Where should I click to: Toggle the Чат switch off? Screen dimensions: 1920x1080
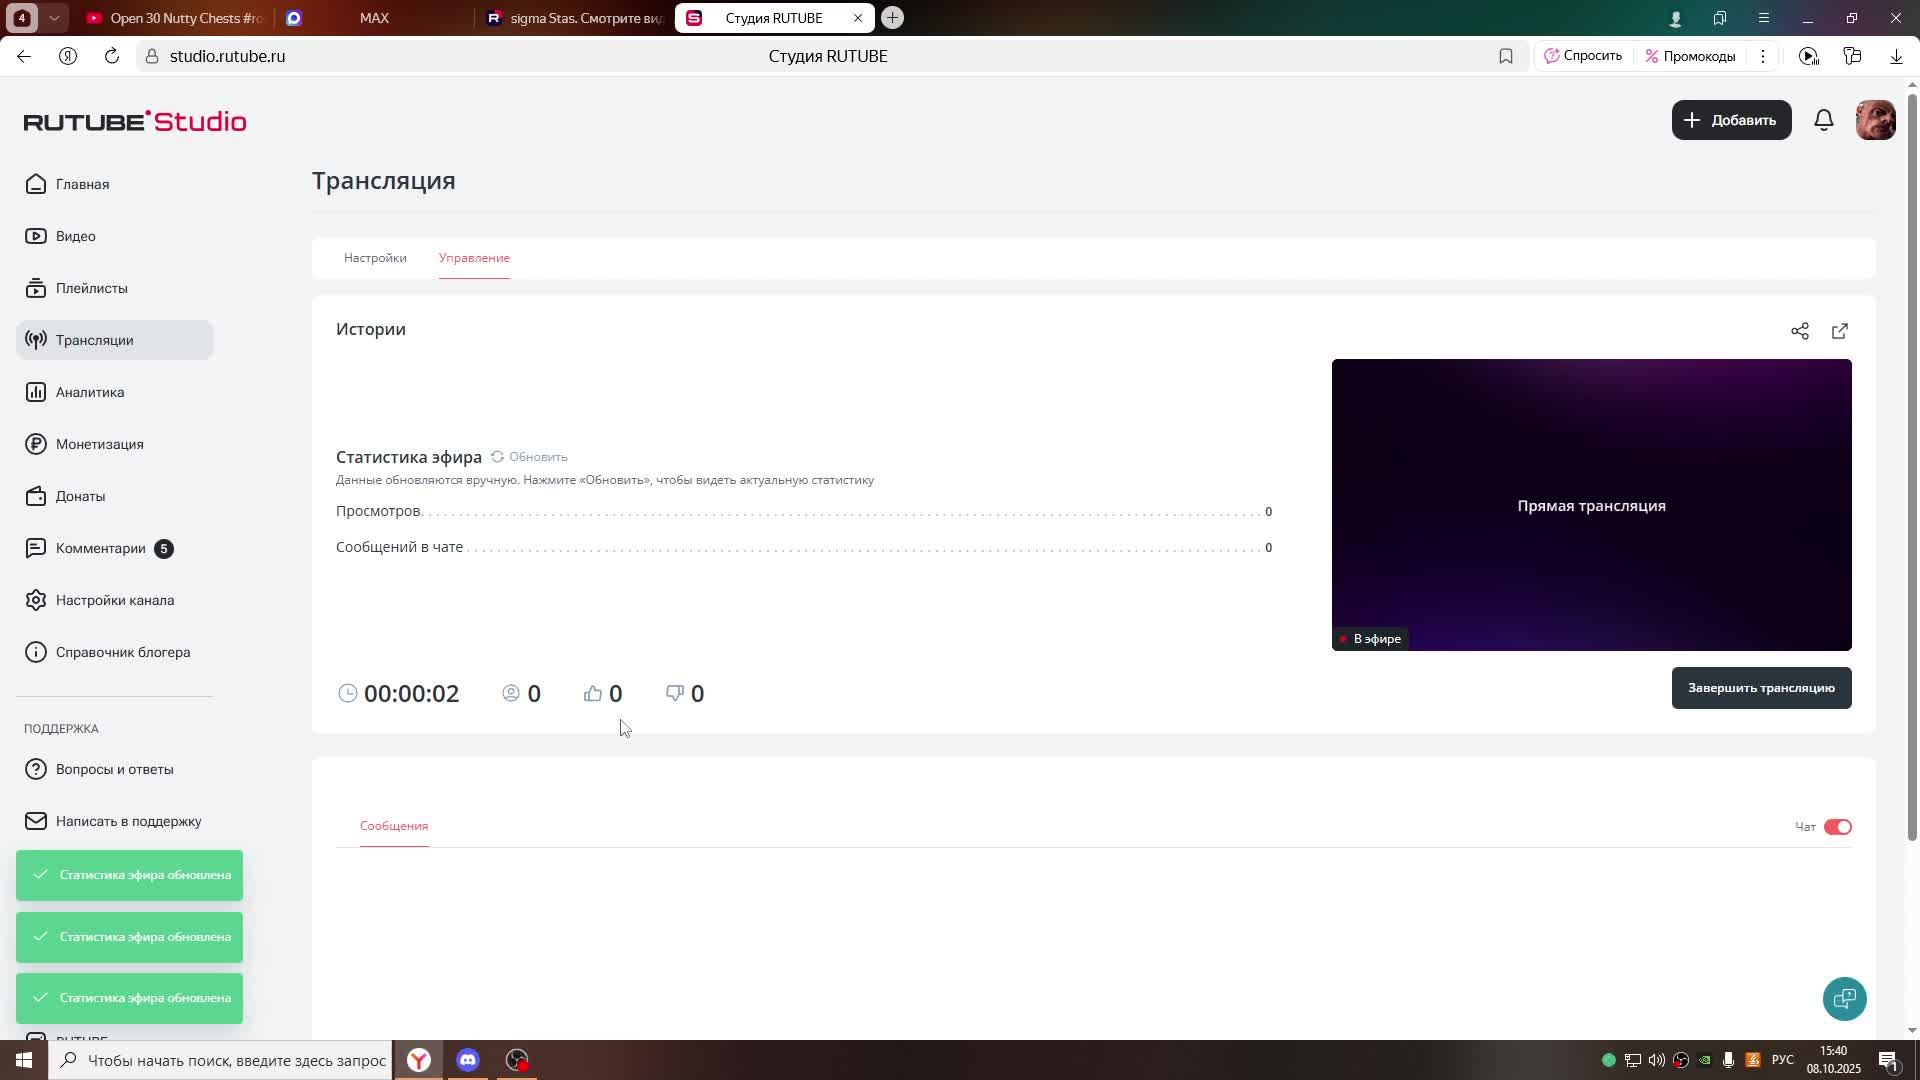coord(1837,827)
